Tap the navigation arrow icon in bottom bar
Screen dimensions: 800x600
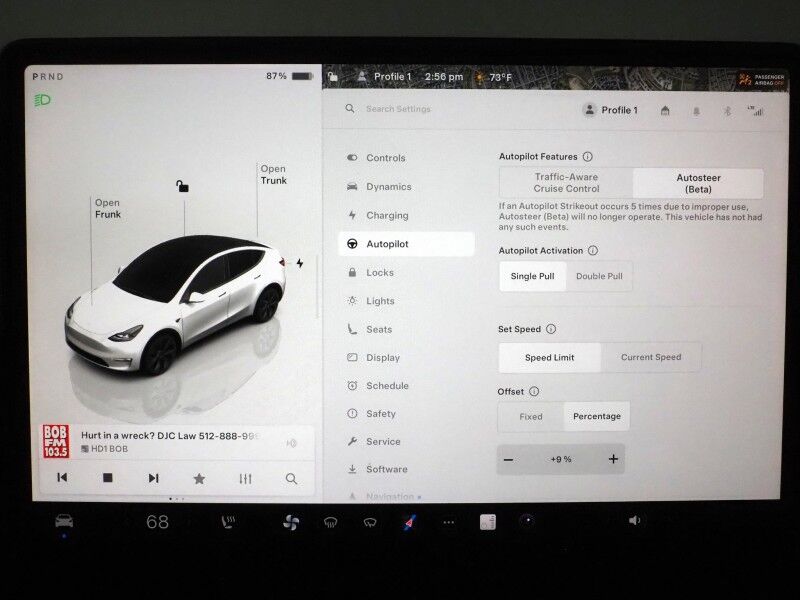click(x=410, y=521)
